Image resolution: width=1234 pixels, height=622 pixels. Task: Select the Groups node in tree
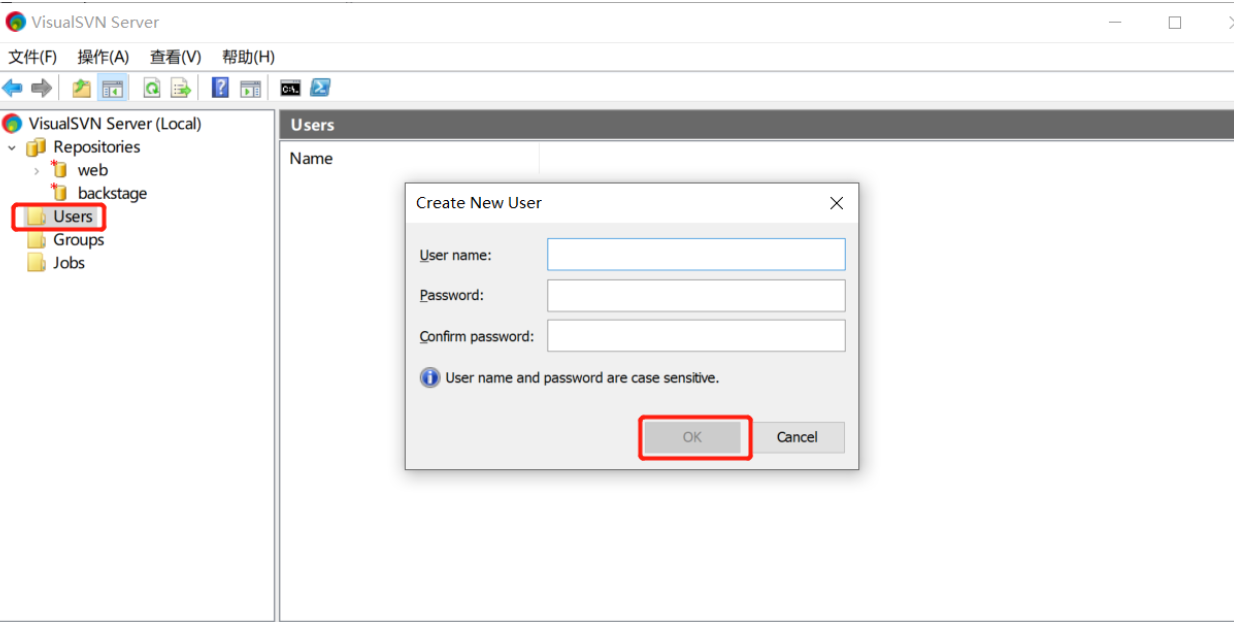pos(78,240)
